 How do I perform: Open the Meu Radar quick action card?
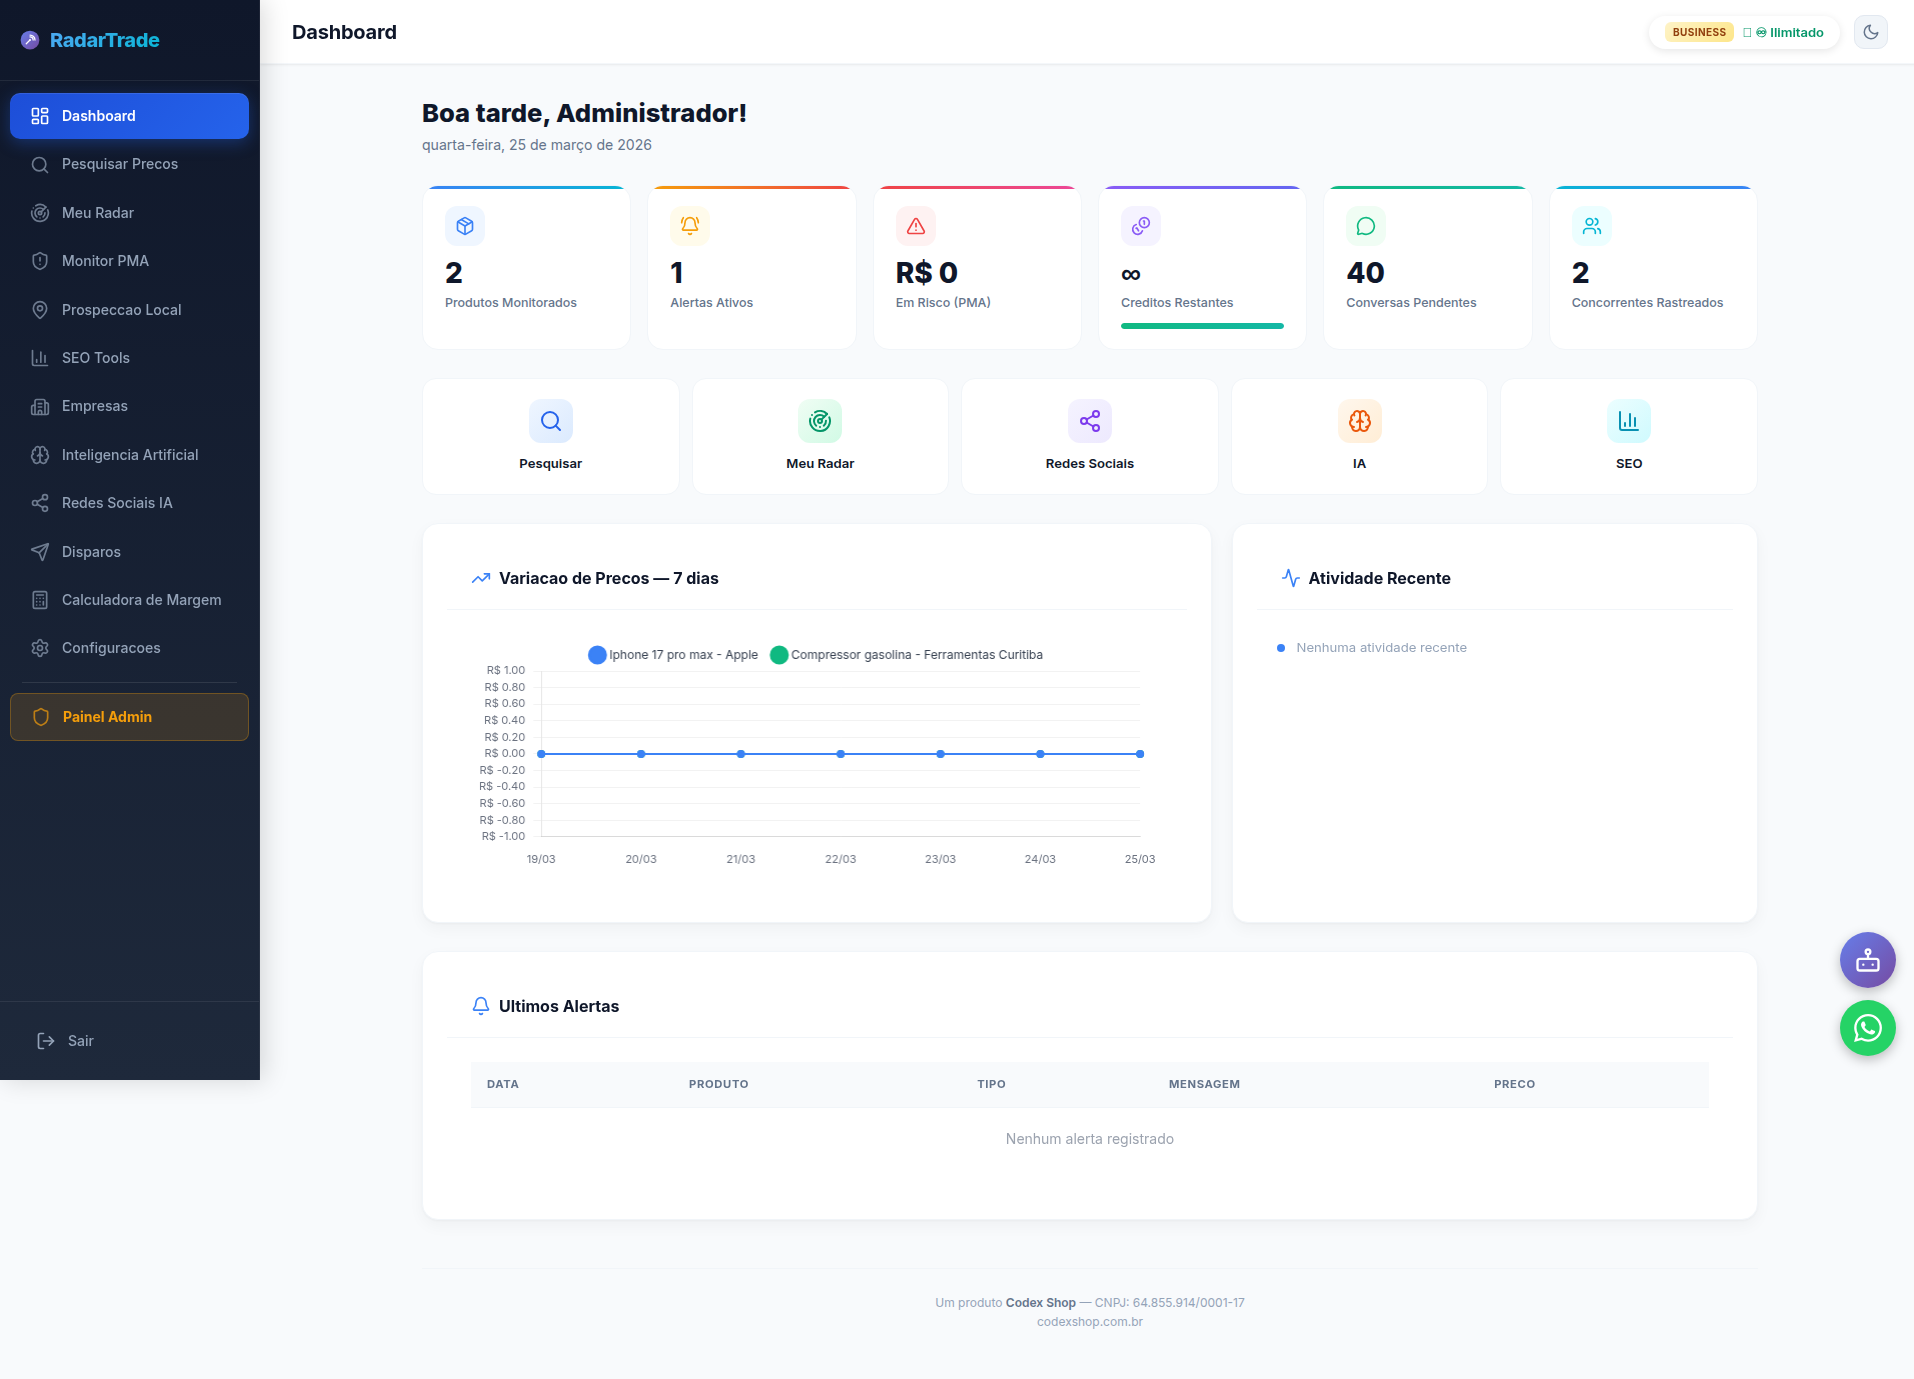point(819,436)
